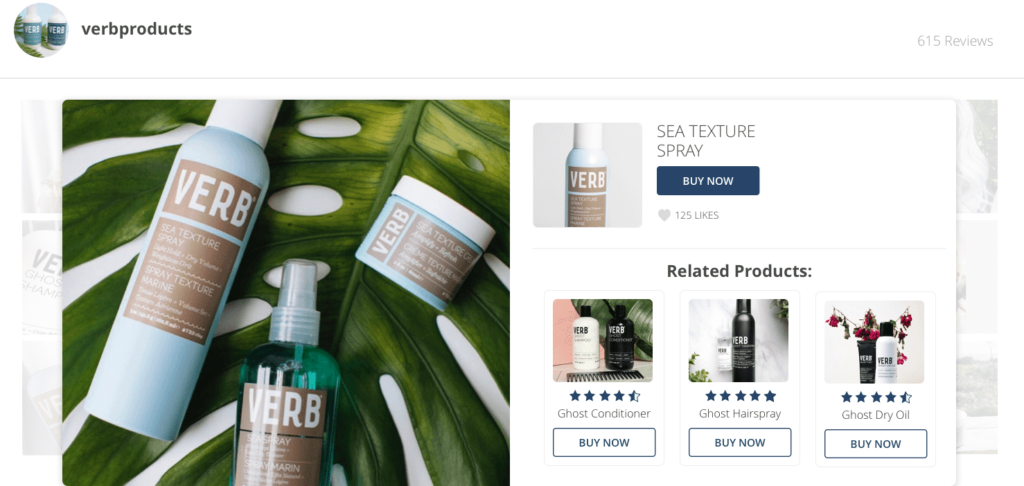Click Buy Now under Ghost Dry Oil
Image resolution: width=1024 pixels, height=486 pixels.
click(x=876, y=444)
